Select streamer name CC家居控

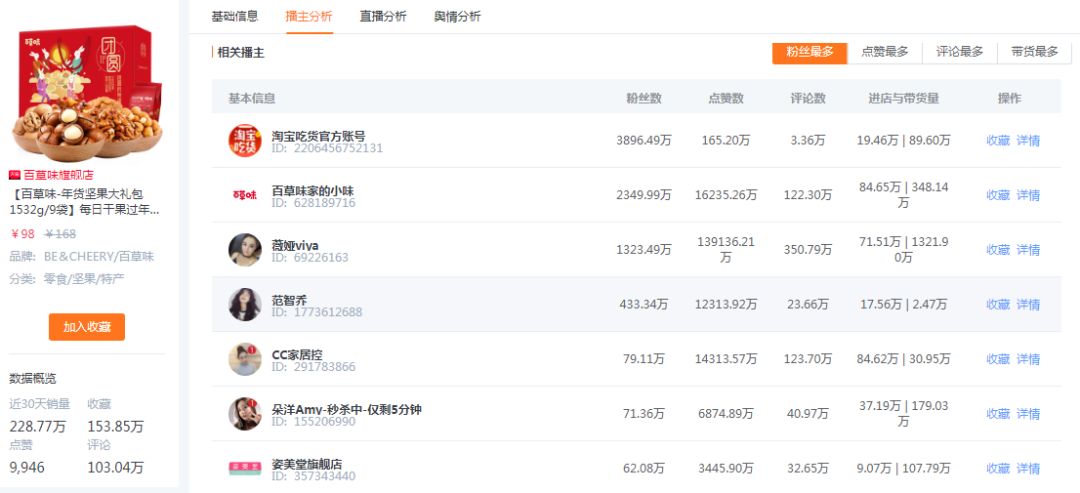click(297, 355)
